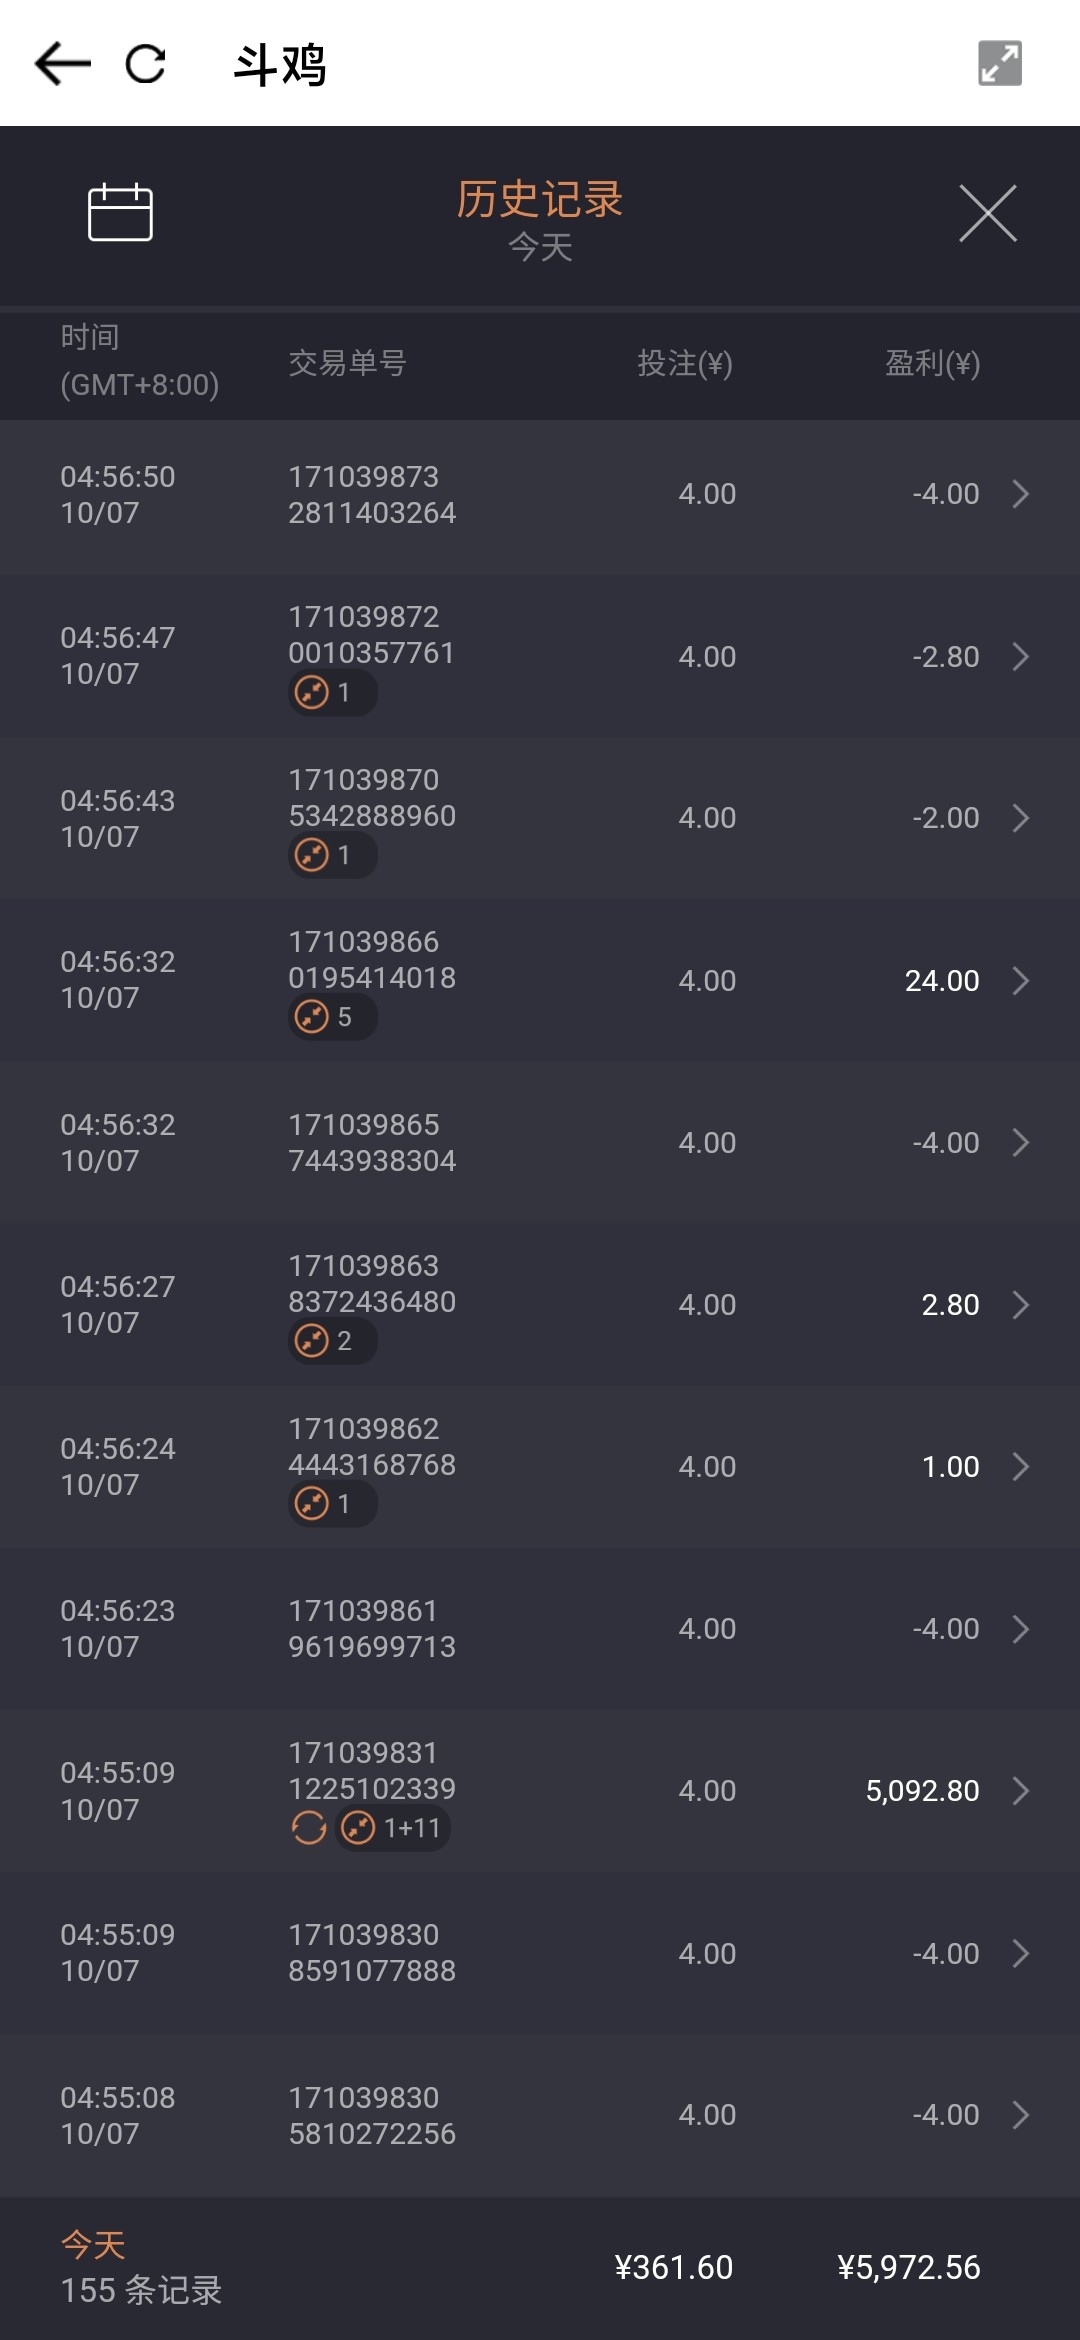
Task: Expand the record with -2.80 profit
Action: click(x=1020, y=657)
